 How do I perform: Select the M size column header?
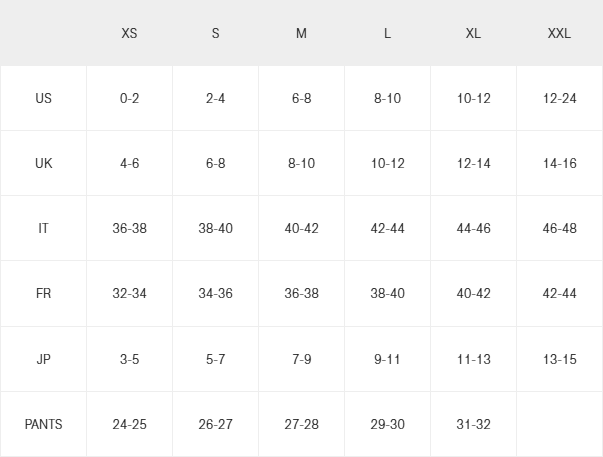301,33
